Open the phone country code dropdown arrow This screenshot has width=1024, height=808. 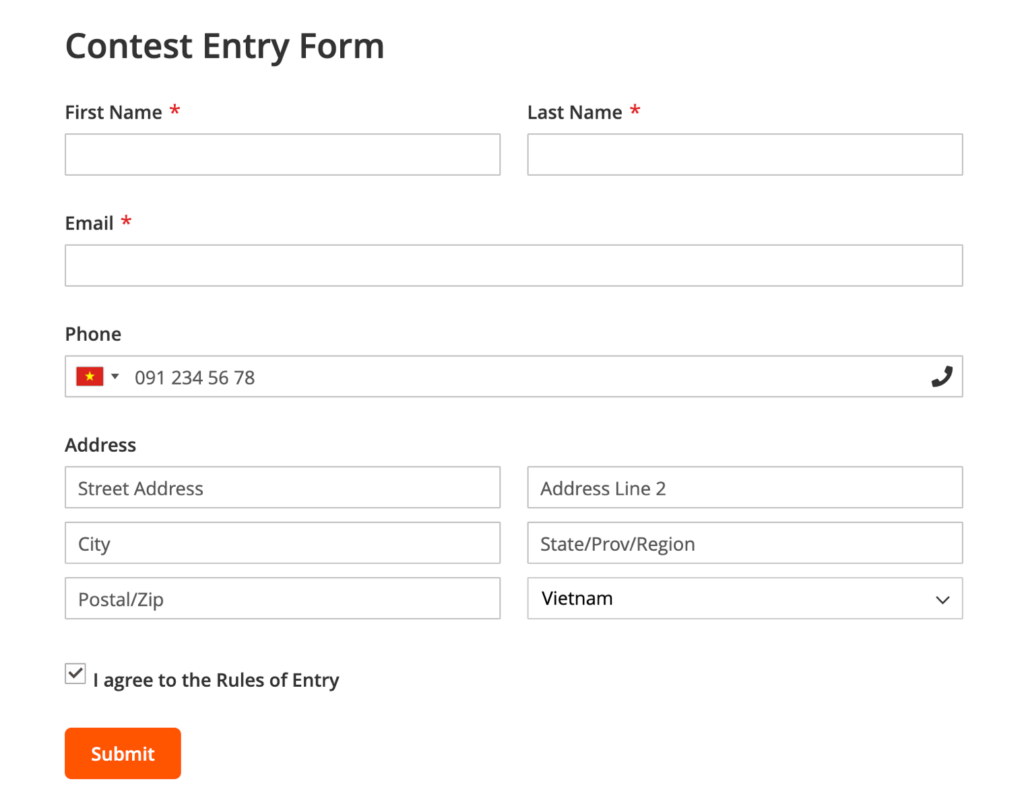click(115, 376)
